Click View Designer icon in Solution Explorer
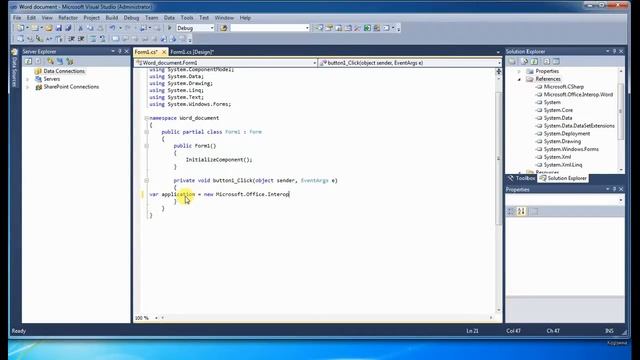The width and height of the screenshot is (640, 360). coord(556,61)
